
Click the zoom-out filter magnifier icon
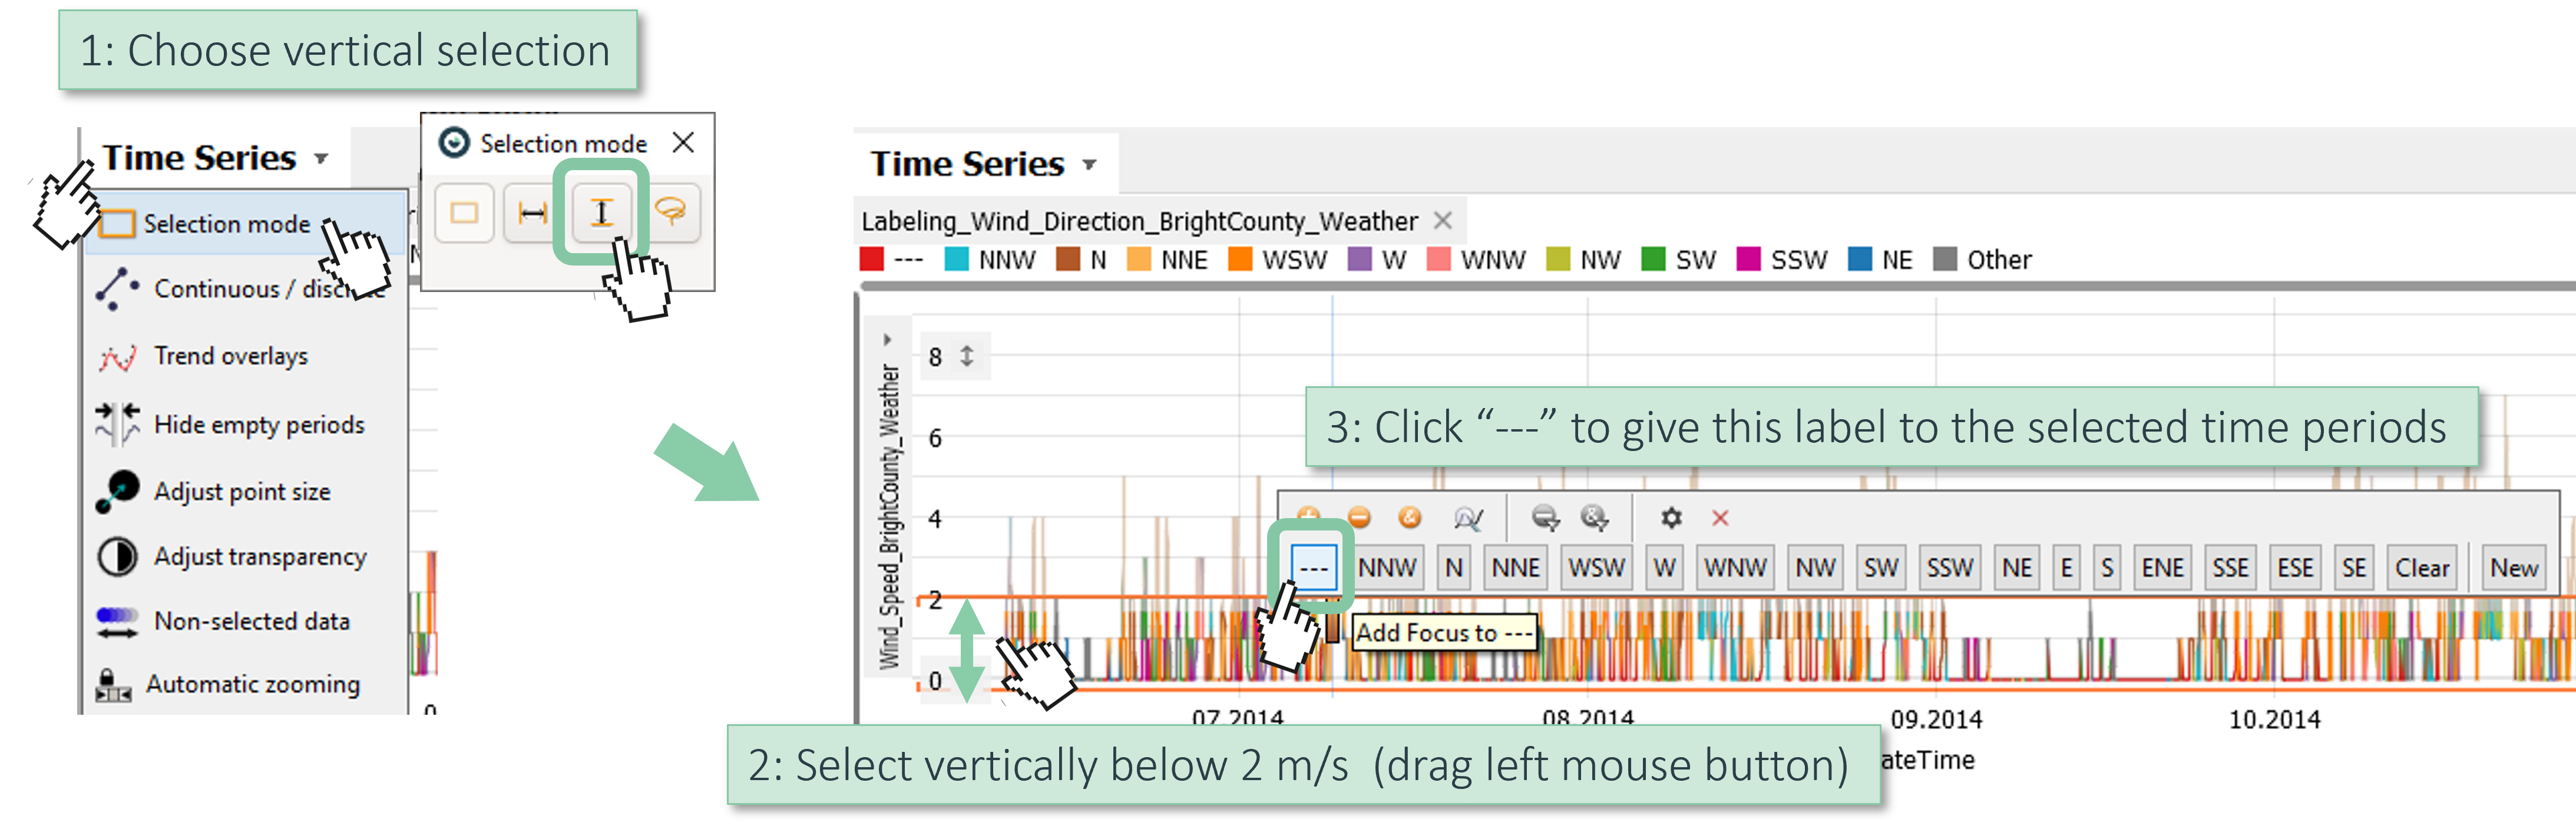(1545, 518)
